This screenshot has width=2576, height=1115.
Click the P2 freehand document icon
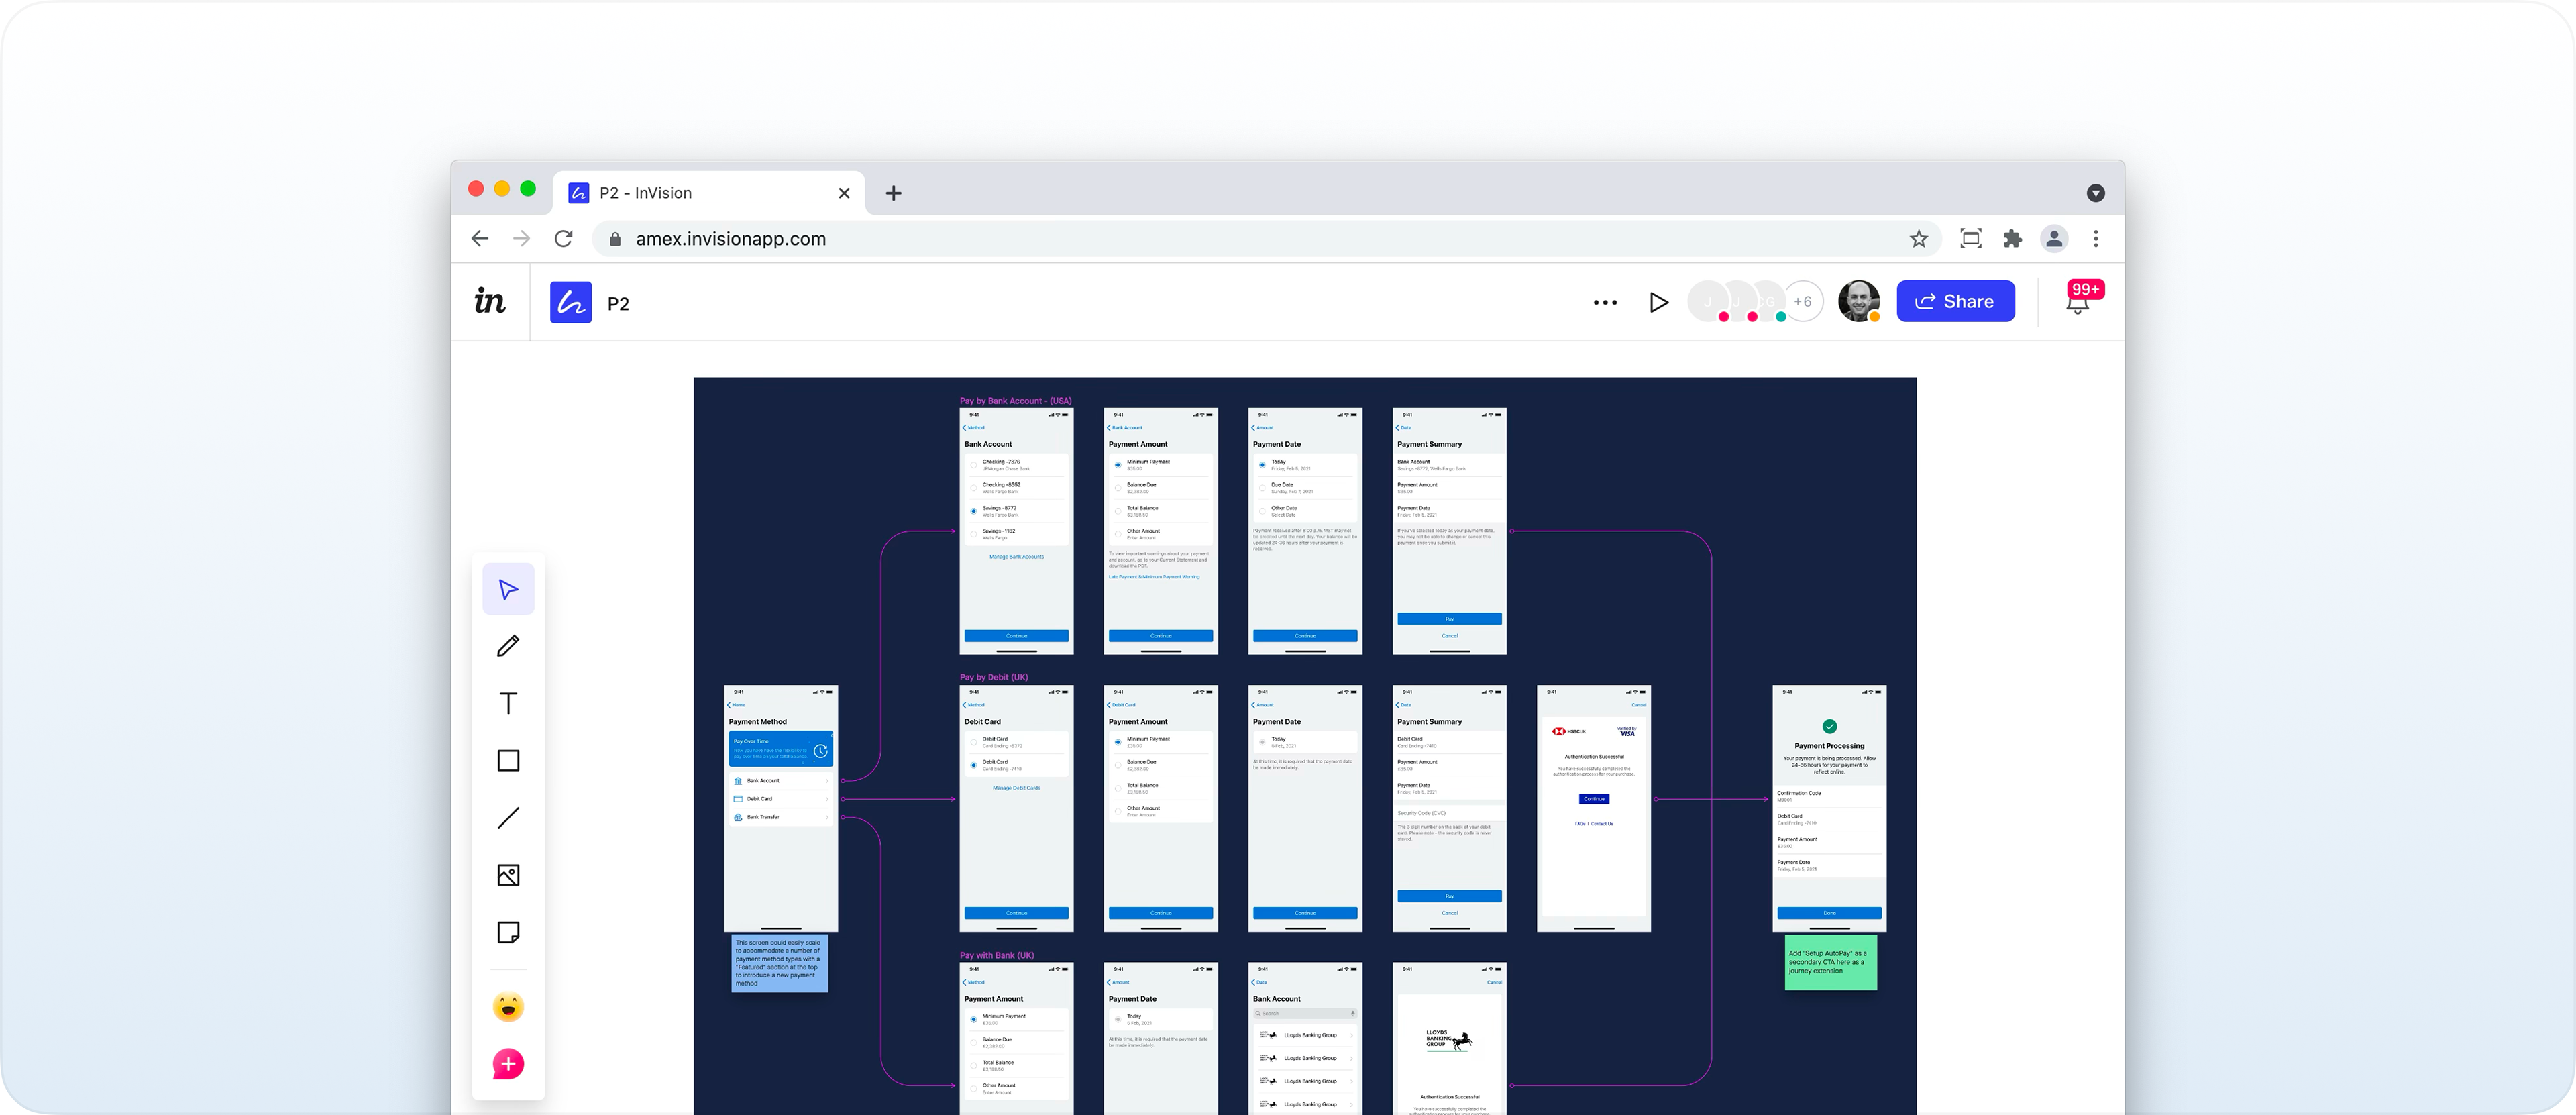tap(571, 302)
